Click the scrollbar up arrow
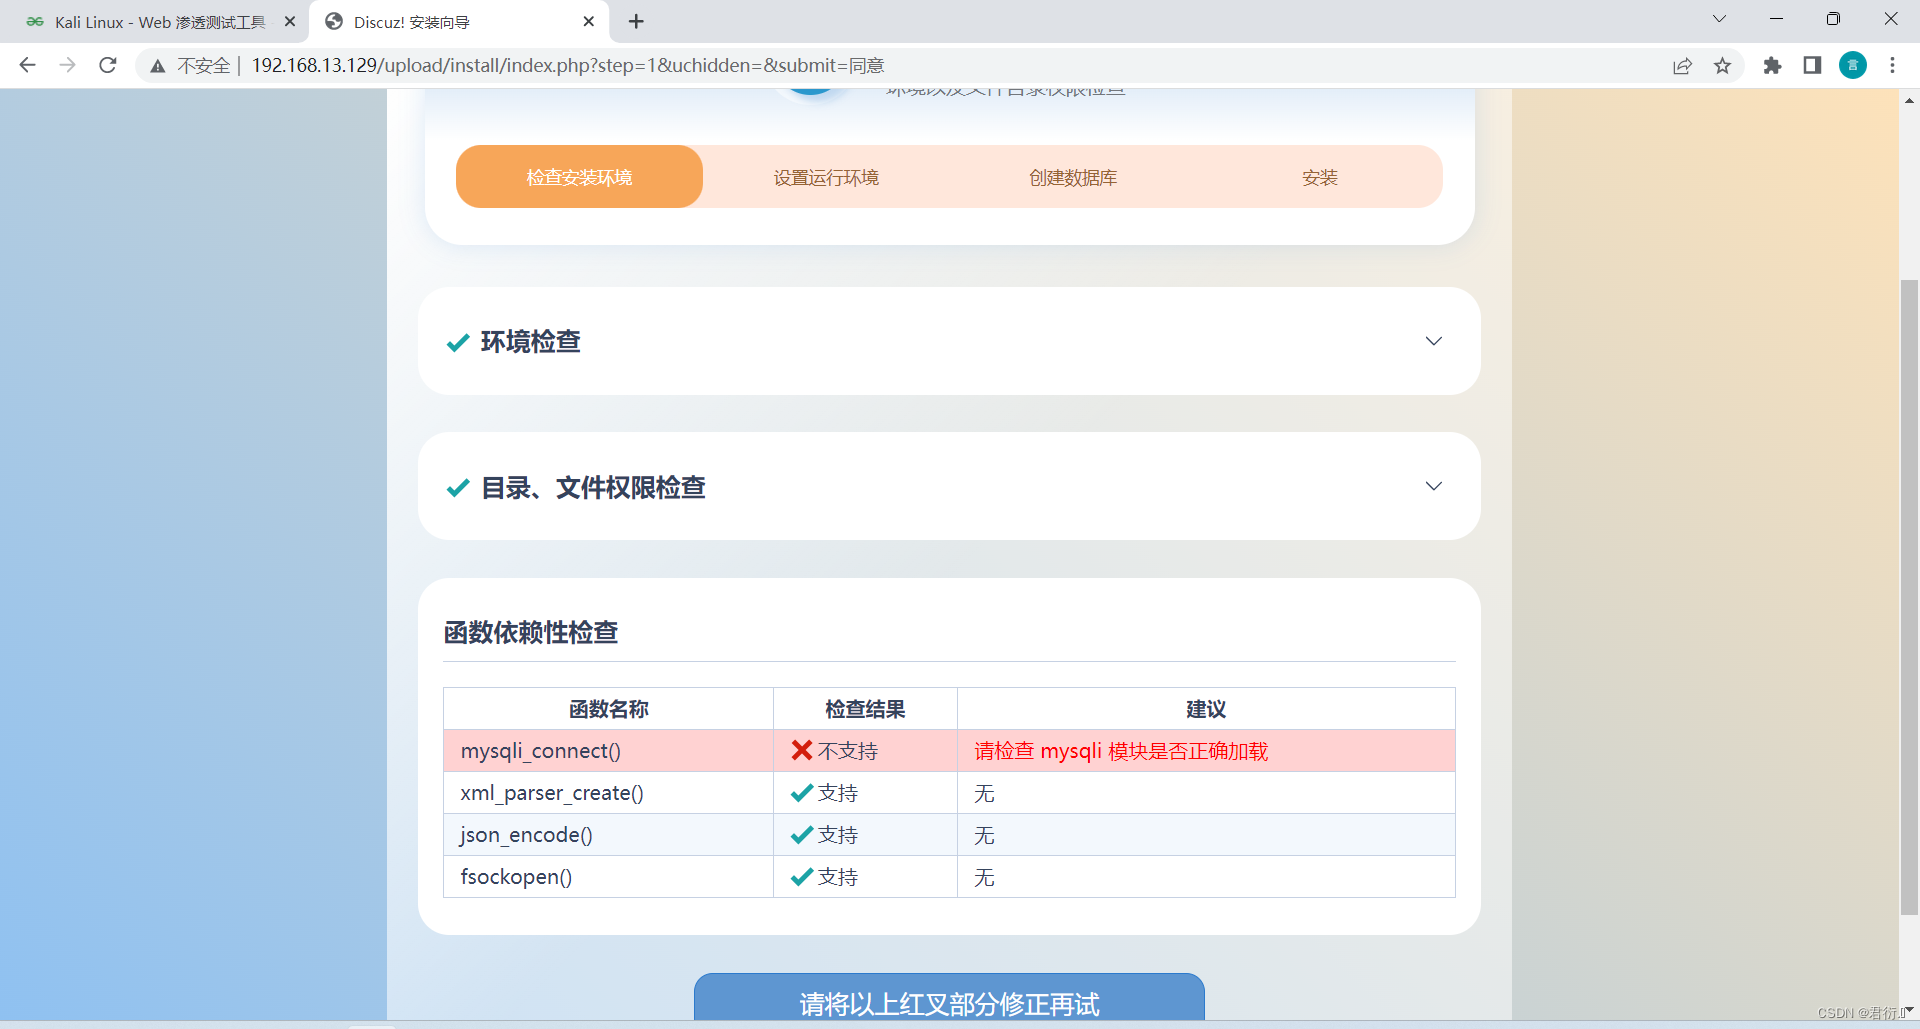1920x1029 pixels. (x=1909, y=100)
